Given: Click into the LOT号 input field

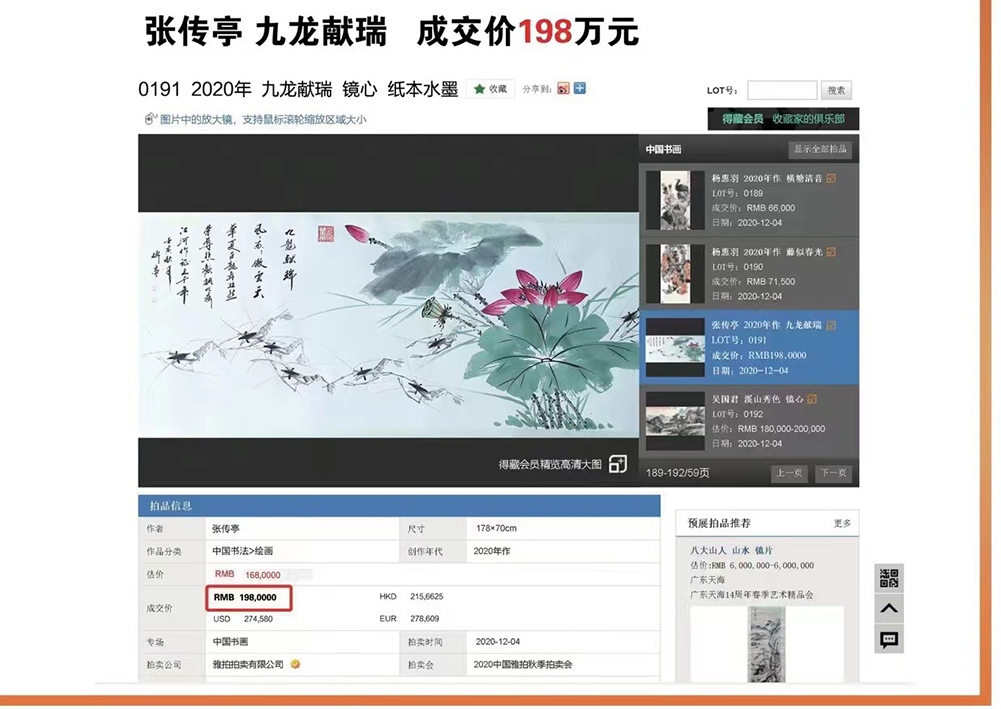Looking at the screenshot, I should click(x=781, y=90).
